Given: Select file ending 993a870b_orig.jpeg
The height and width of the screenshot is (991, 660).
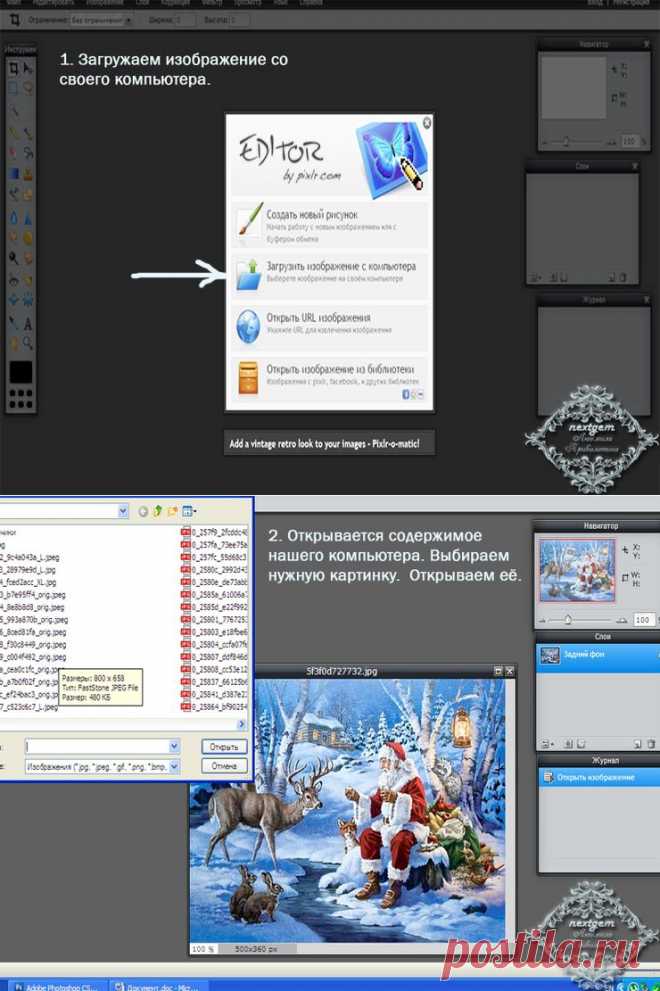Looking at the screenshot, I should pos(34,619).
